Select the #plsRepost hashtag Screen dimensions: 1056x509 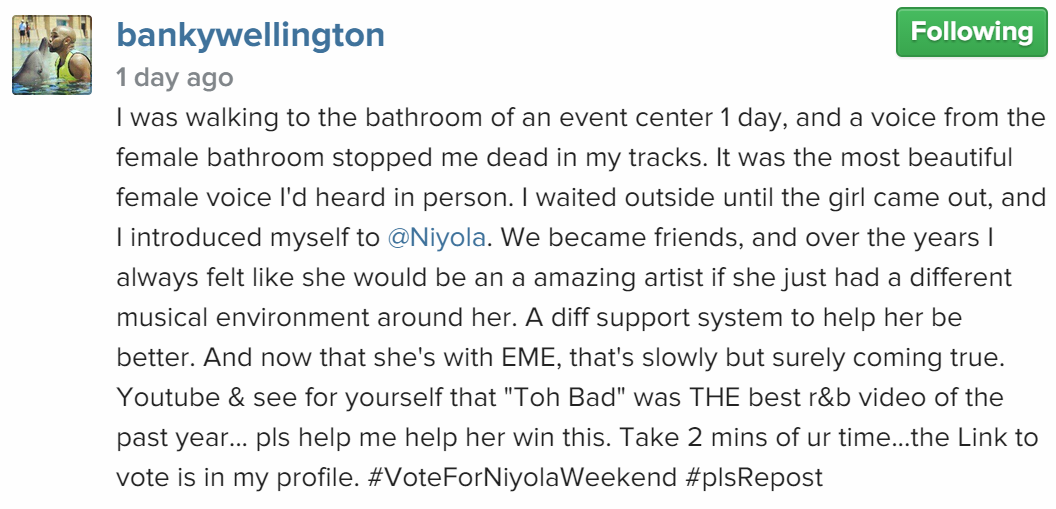[755, 477]
